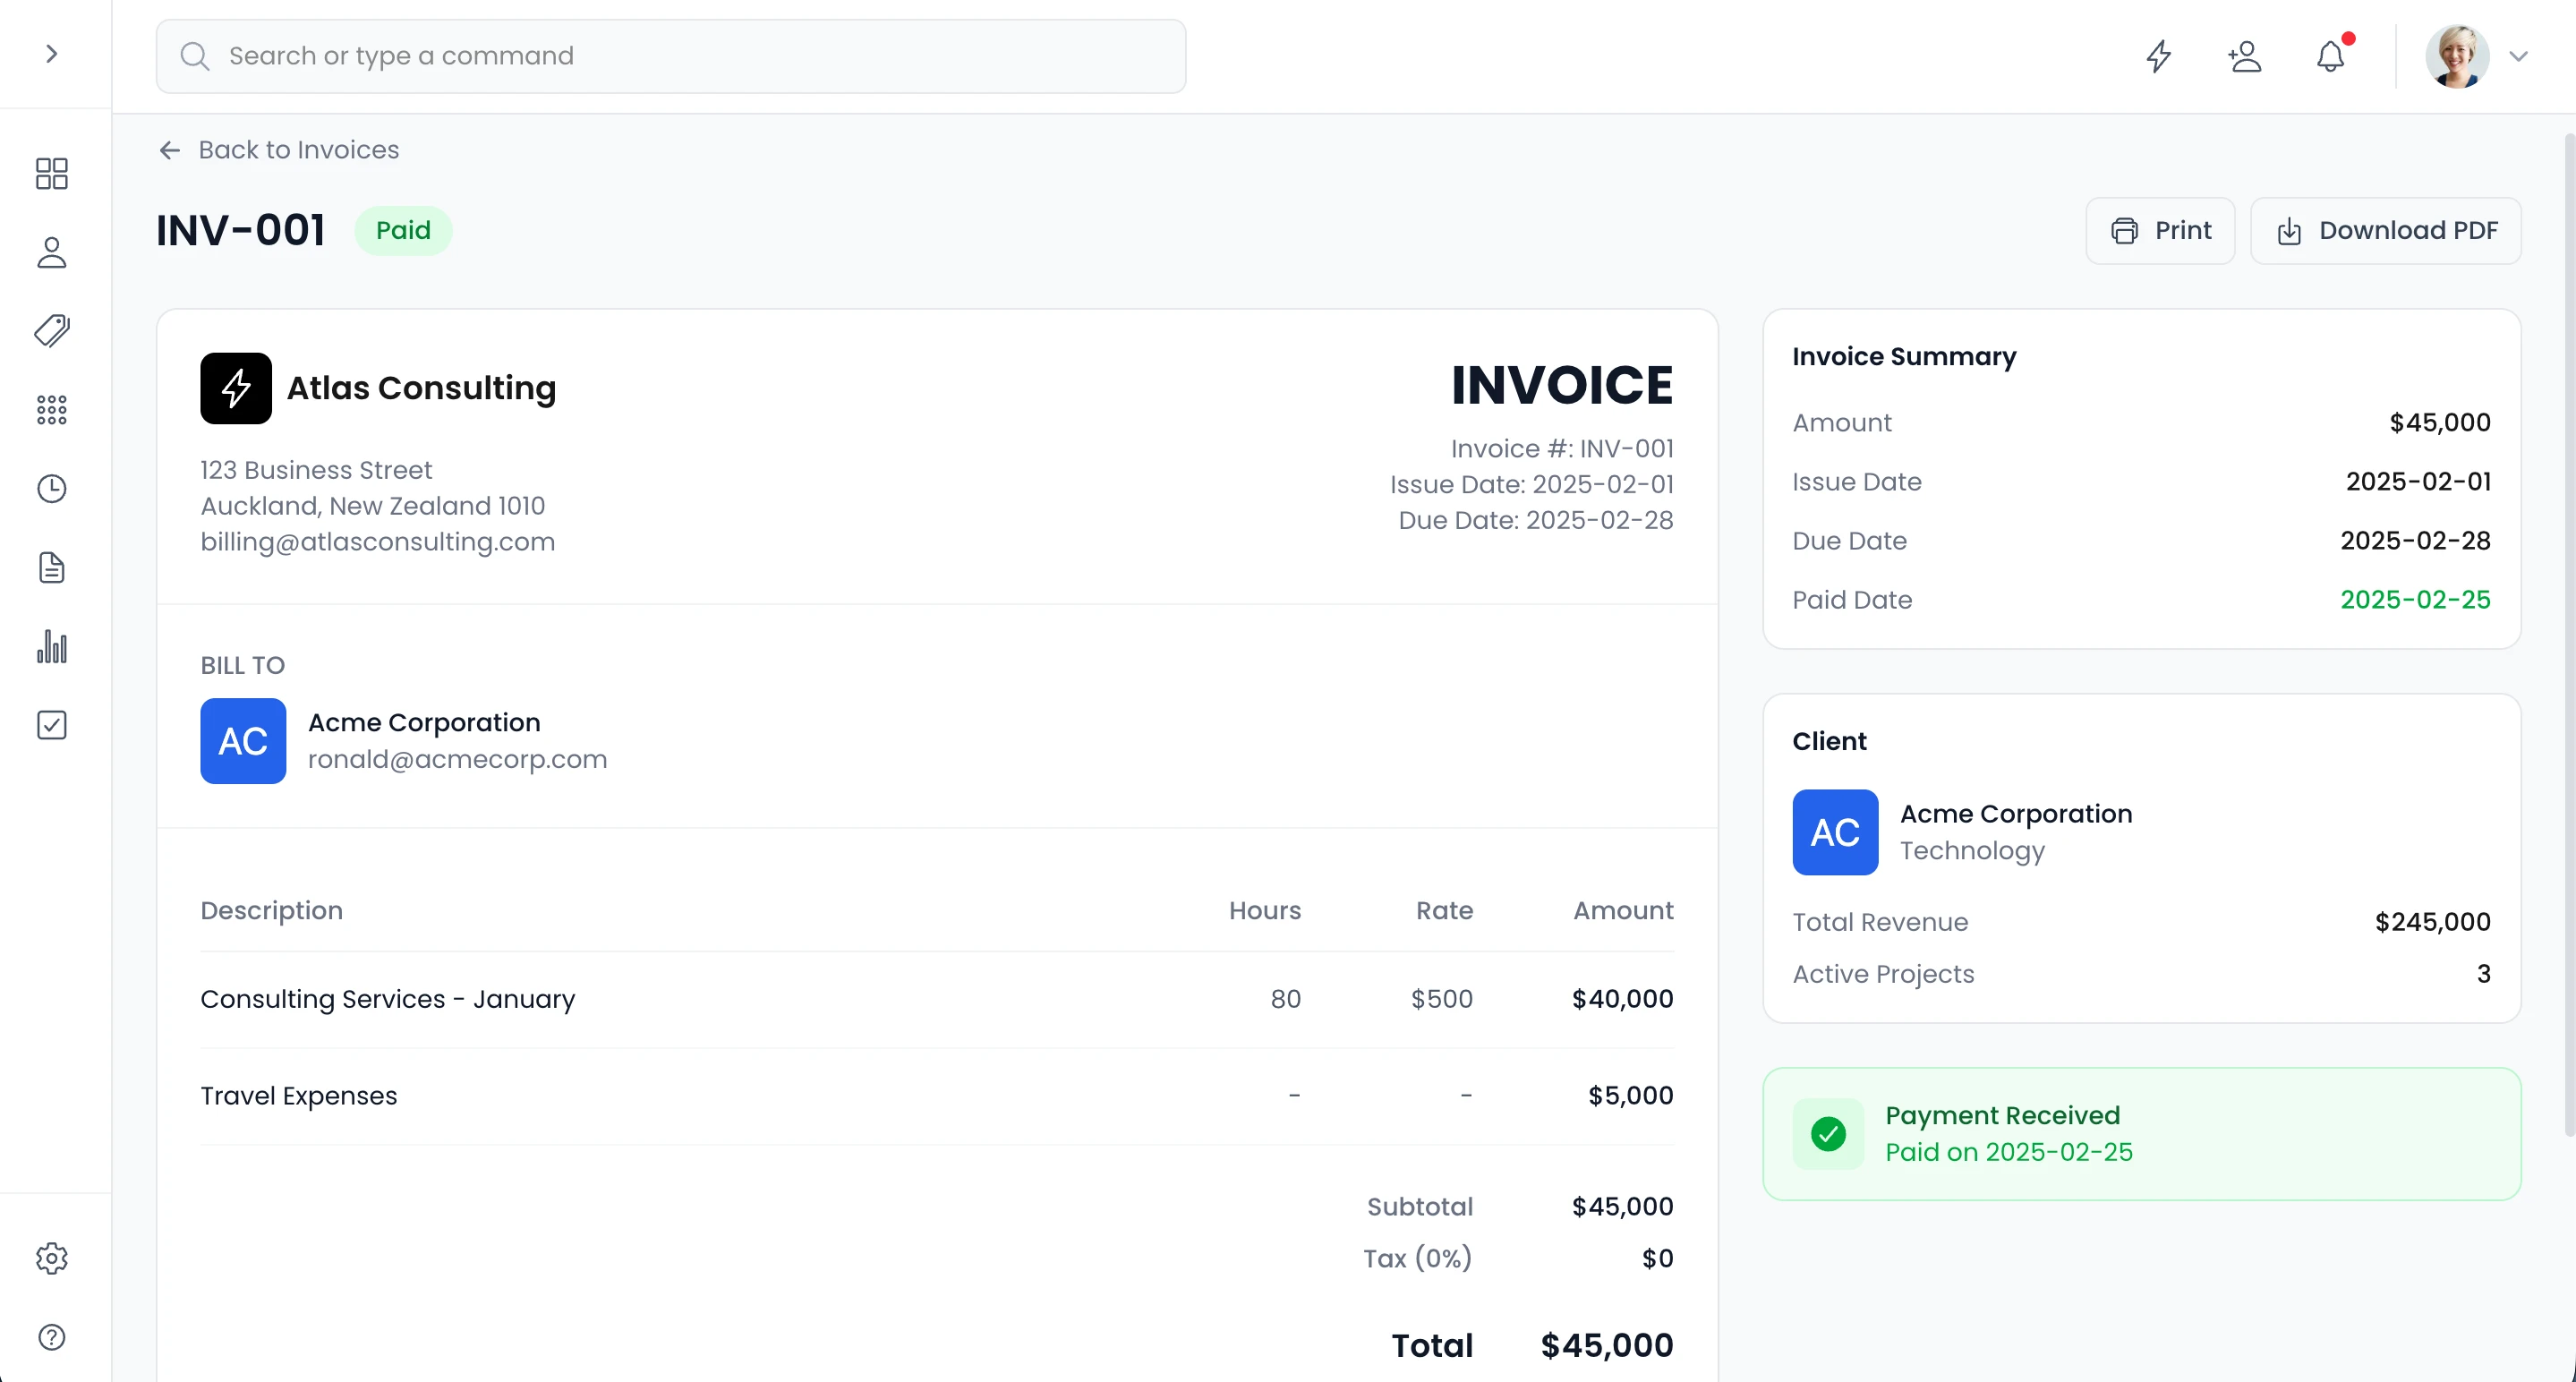Check notifications via the bell icon
This screenshot has width=2576, height=1382.
(2331, 56)
